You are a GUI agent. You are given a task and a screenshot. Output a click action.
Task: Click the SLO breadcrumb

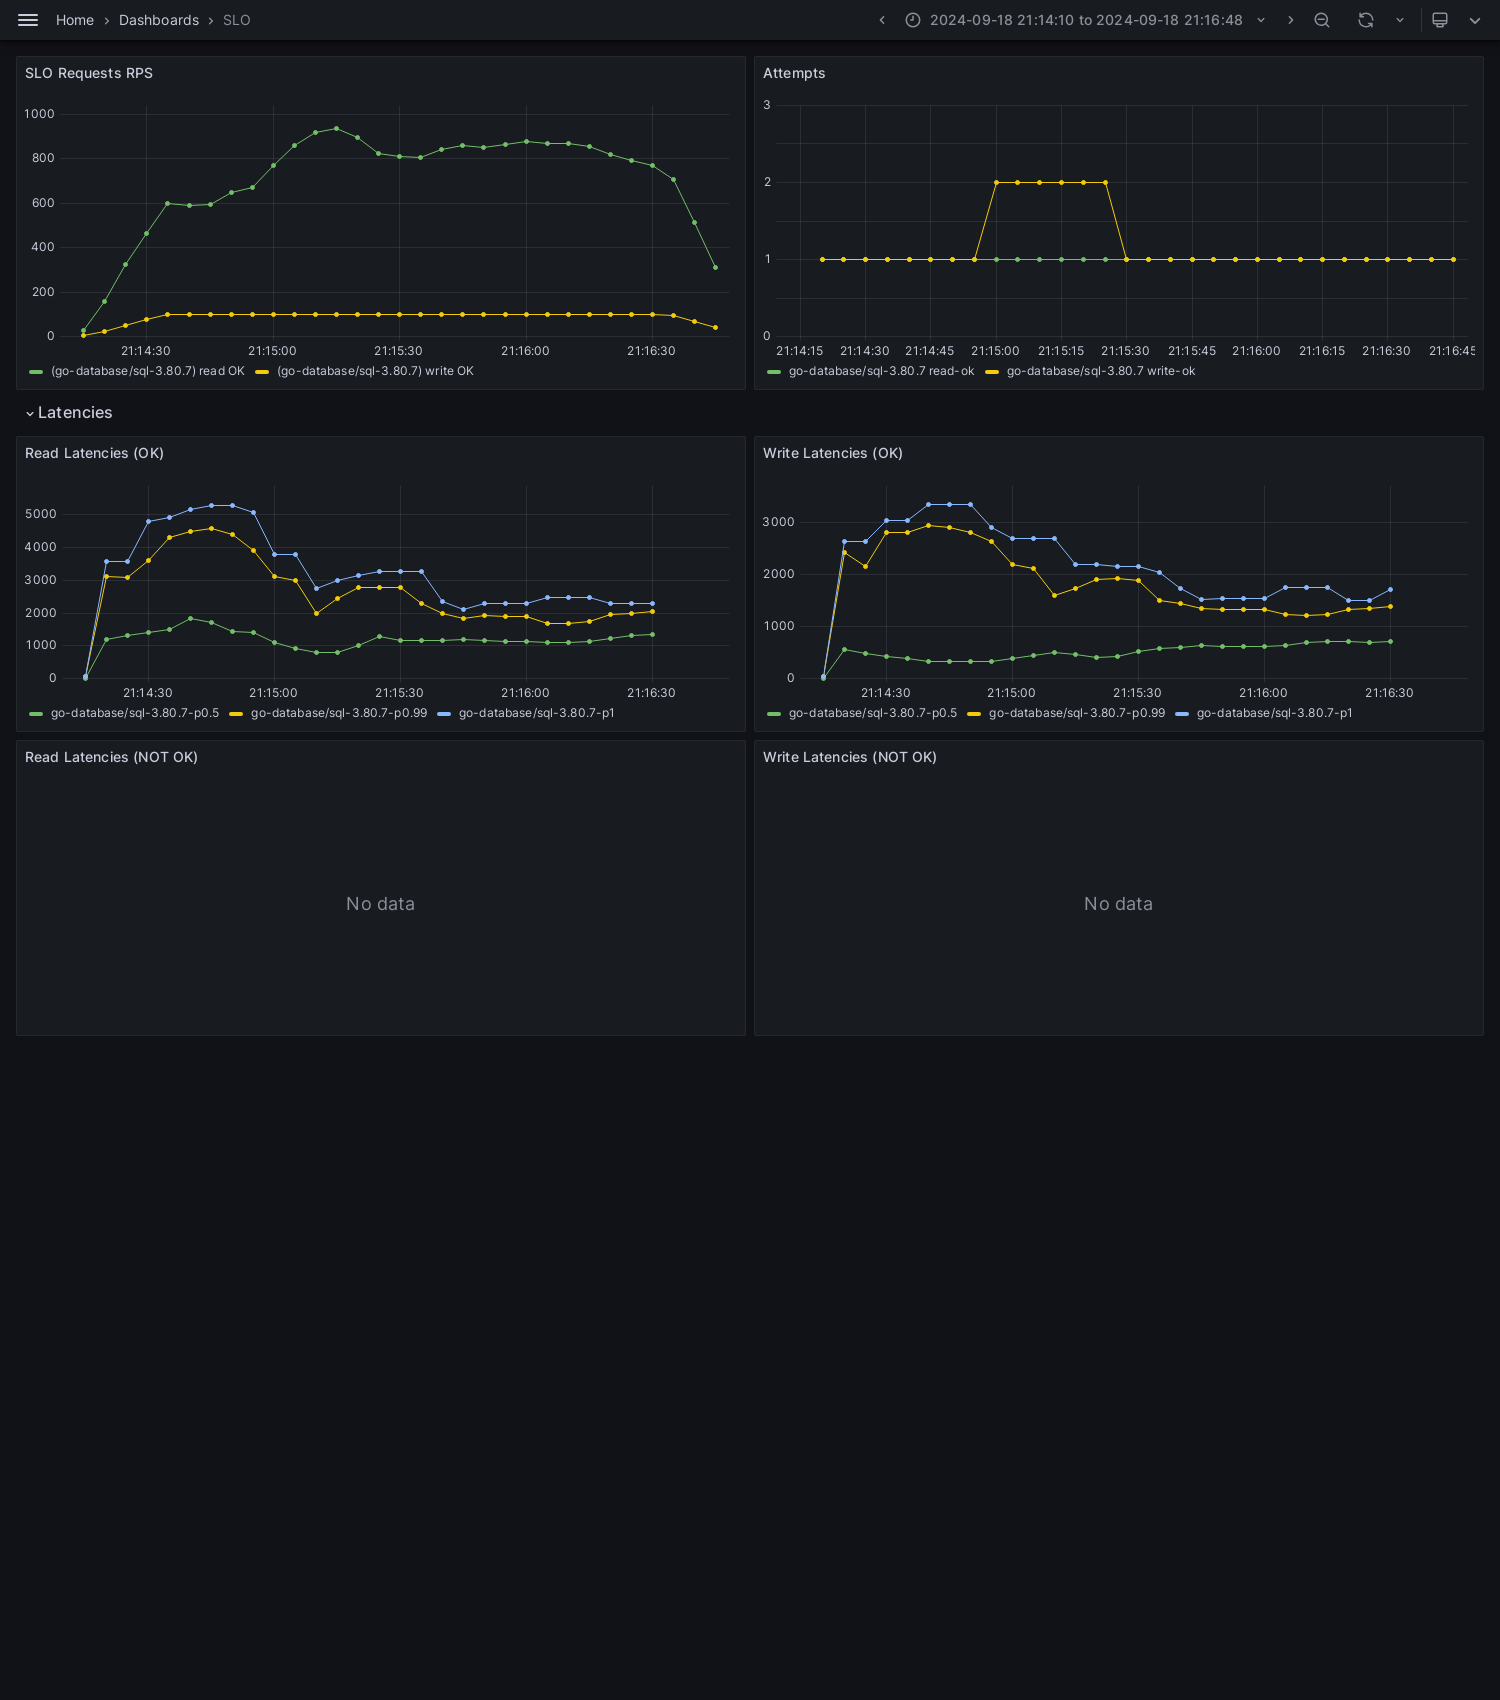[237, 20]
